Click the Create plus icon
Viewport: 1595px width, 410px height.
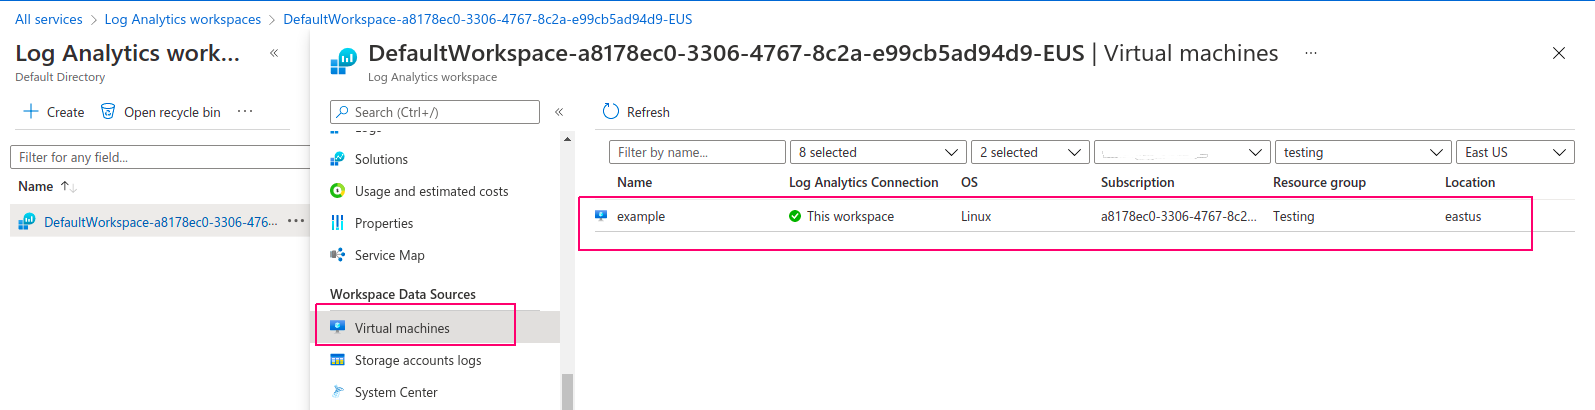tap(31, 111)
